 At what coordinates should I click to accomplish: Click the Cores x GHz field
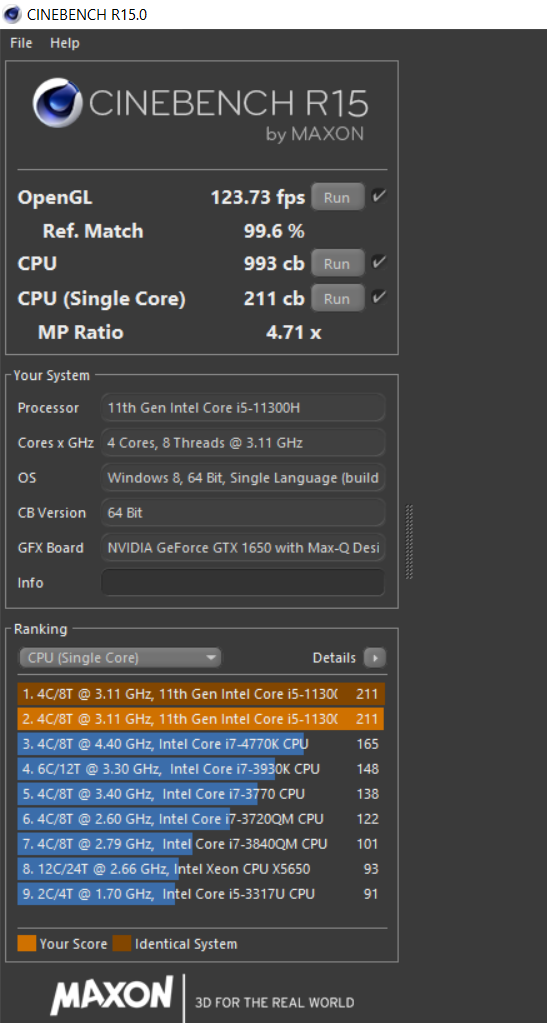tap(243, 443)
